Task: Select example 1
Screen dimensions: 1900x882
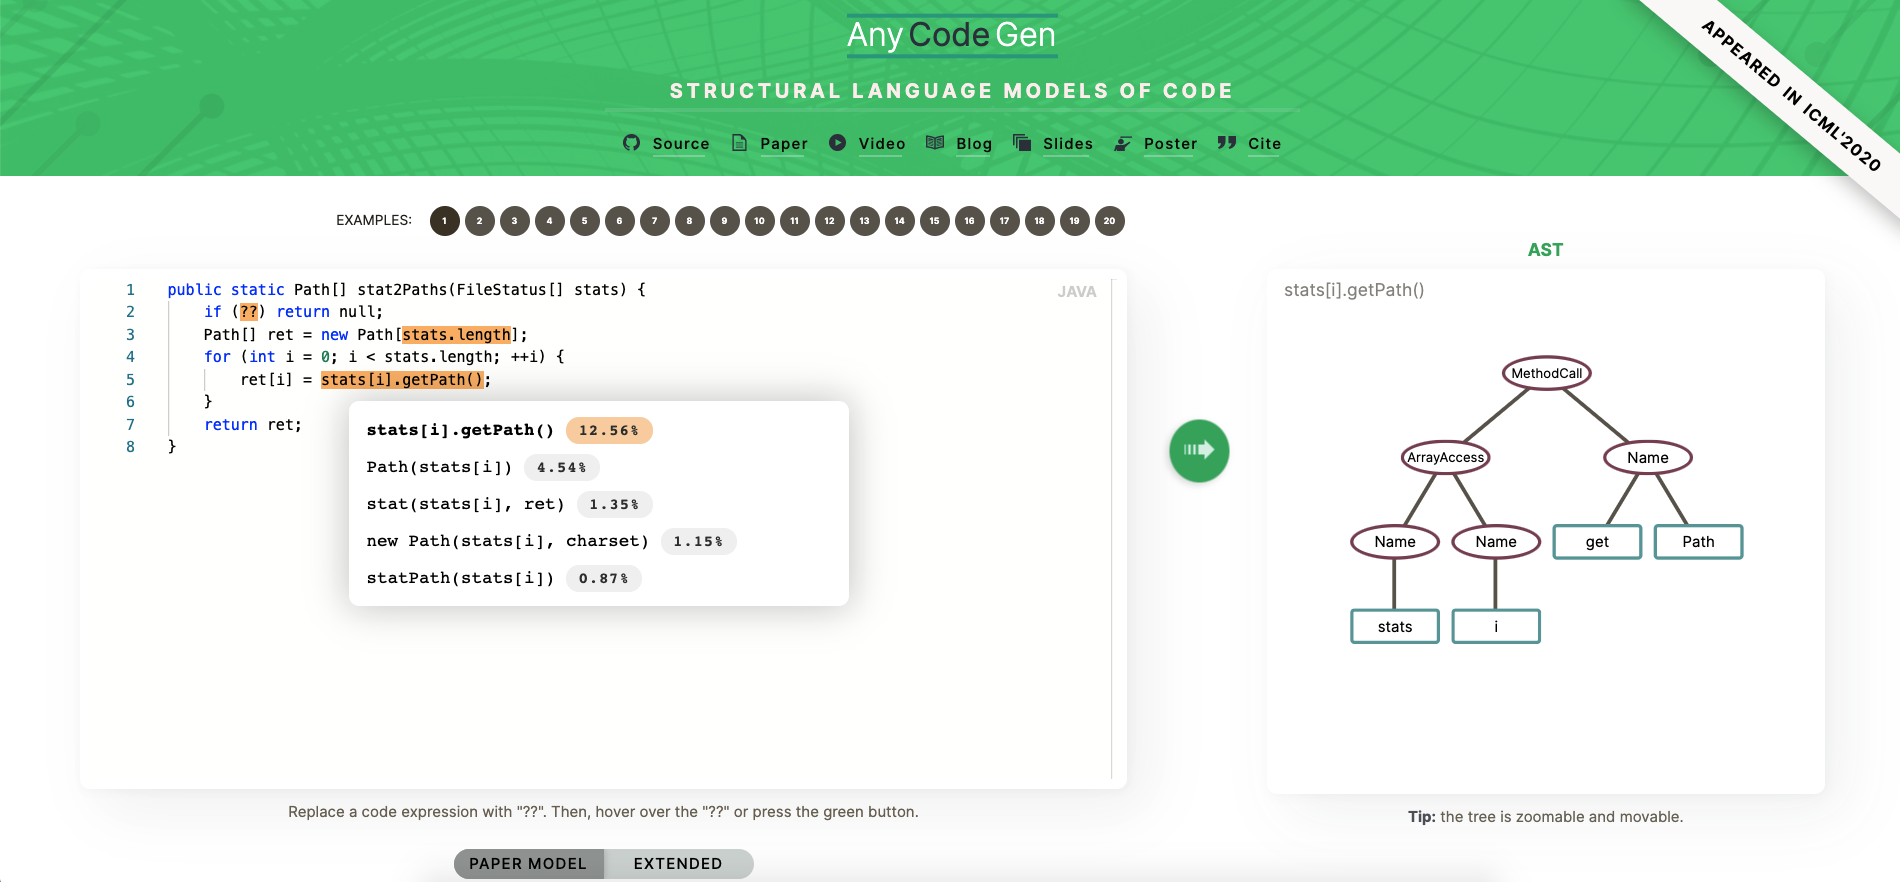Action: pyautogui.click(x=445, y=221)
